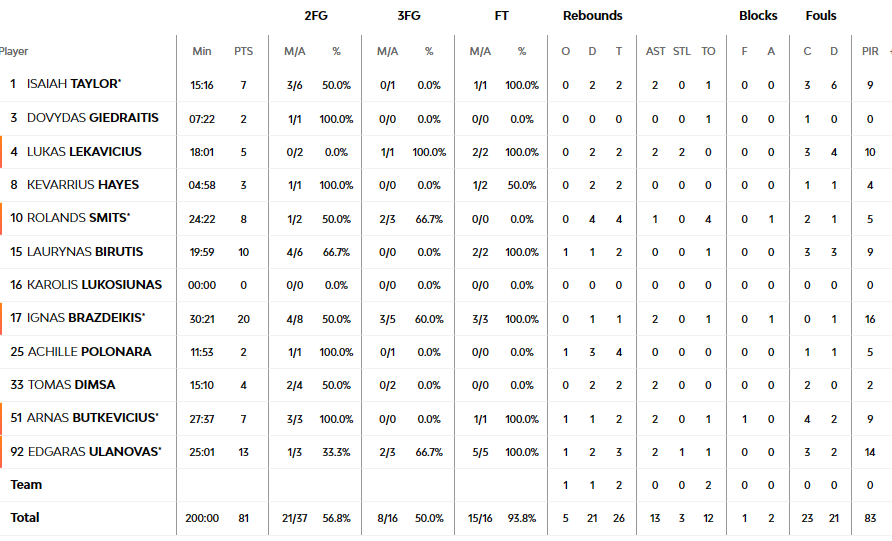Select Lukas Lekavicius player name

point(84,152)
